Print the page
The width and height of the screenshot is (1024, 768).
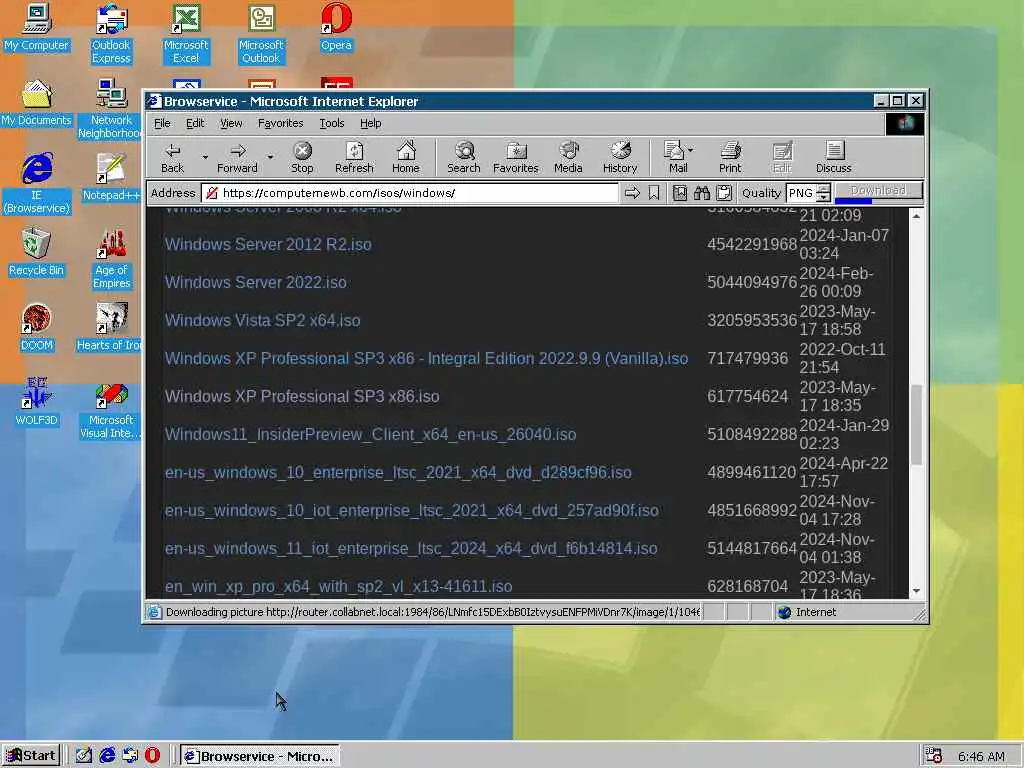coord(730,157)
